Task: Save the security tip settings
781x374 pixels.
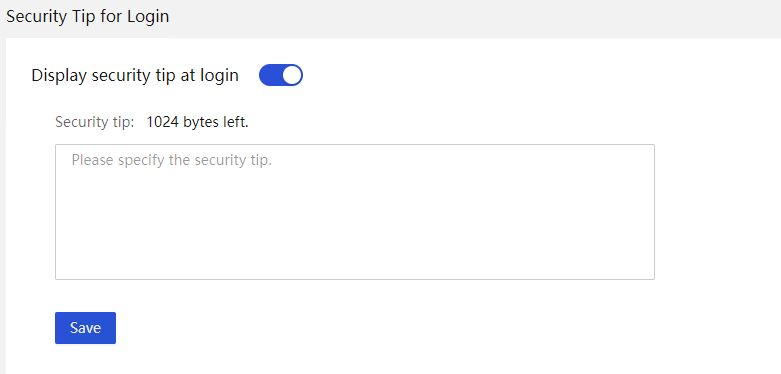Action: coord(85,328)
